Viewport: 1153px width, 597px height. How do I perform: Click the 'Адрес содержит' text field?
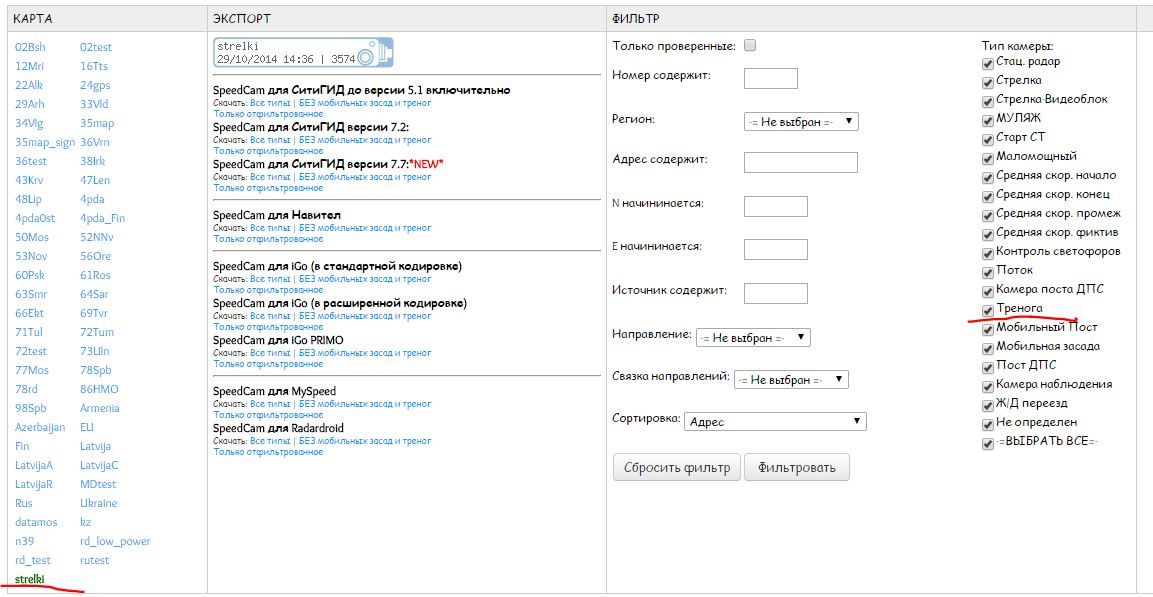click(801, 162)
